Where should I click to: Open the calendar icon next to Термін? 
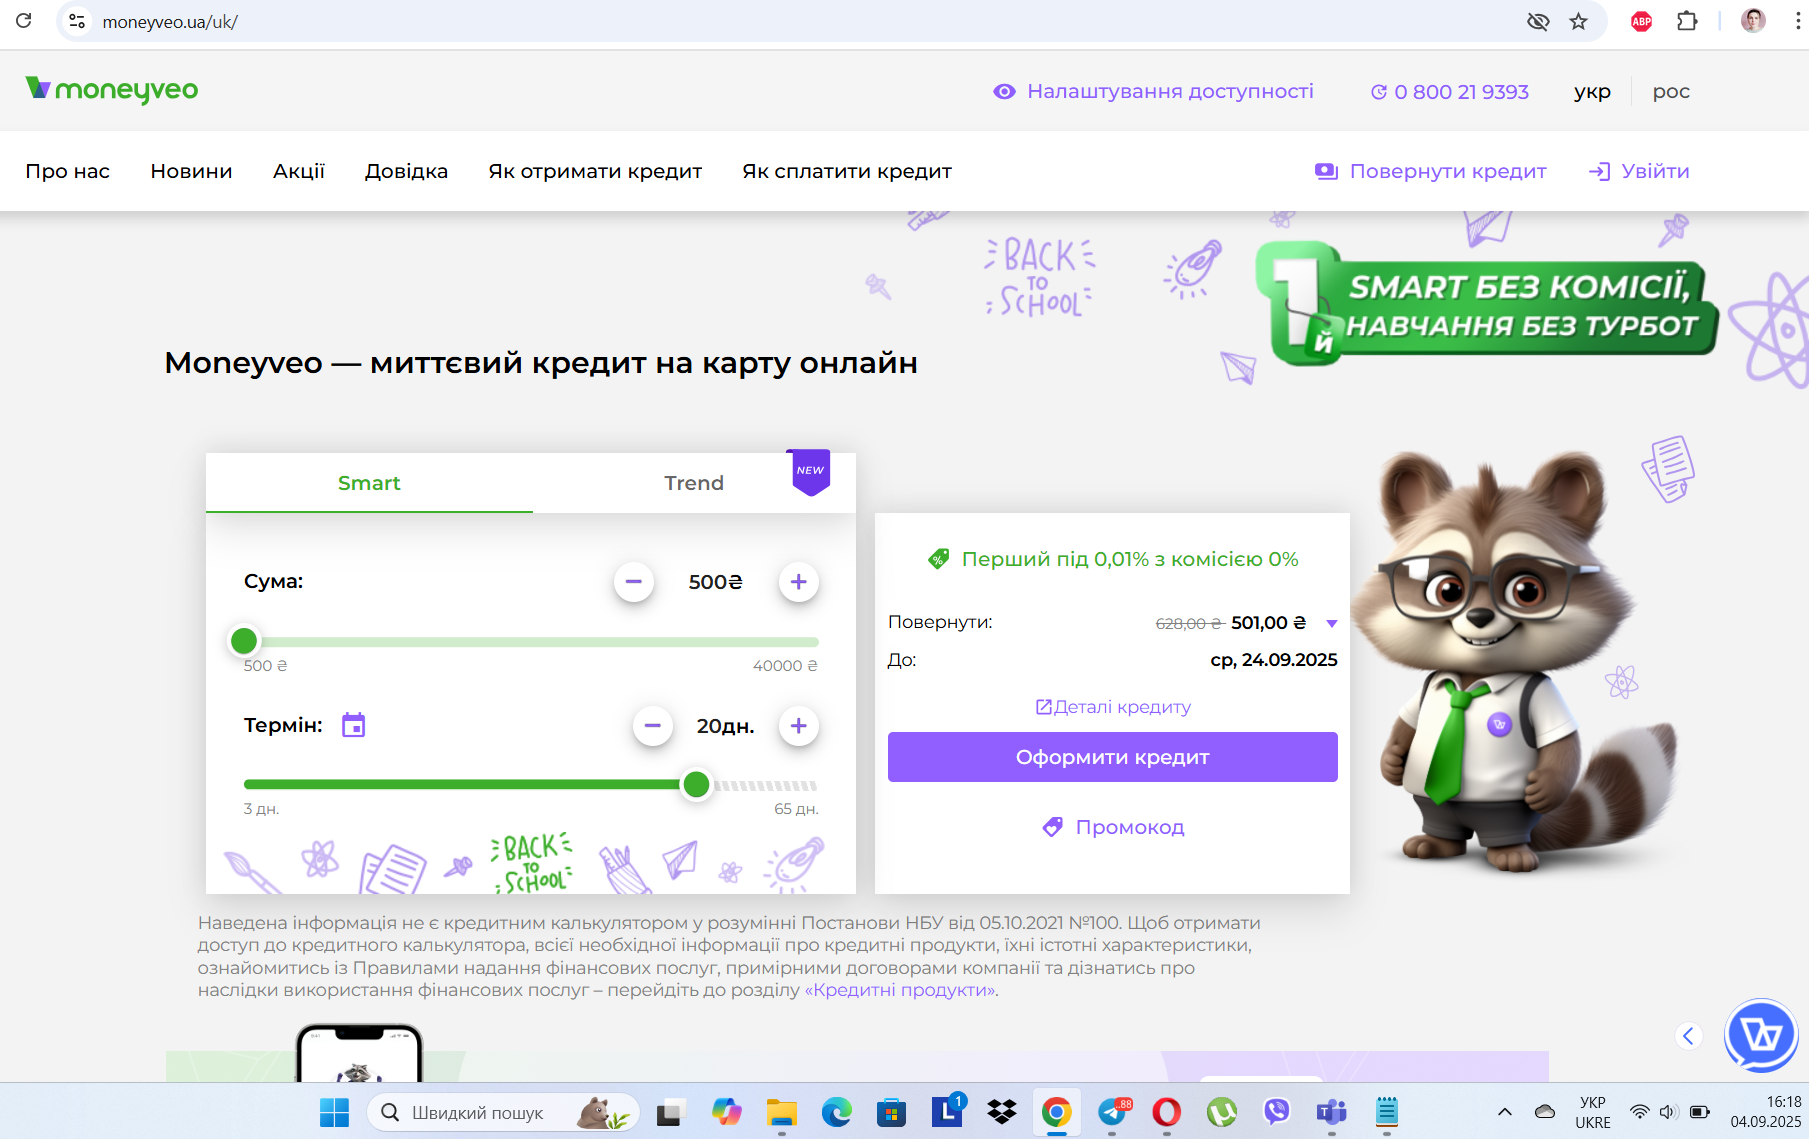click(x=354, y=725)
